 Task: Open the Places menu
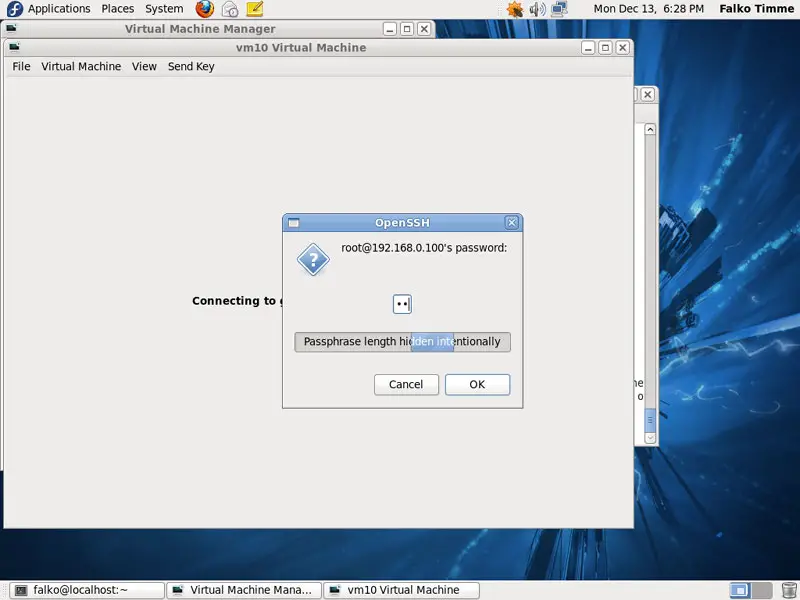click(x=118, y=9)
